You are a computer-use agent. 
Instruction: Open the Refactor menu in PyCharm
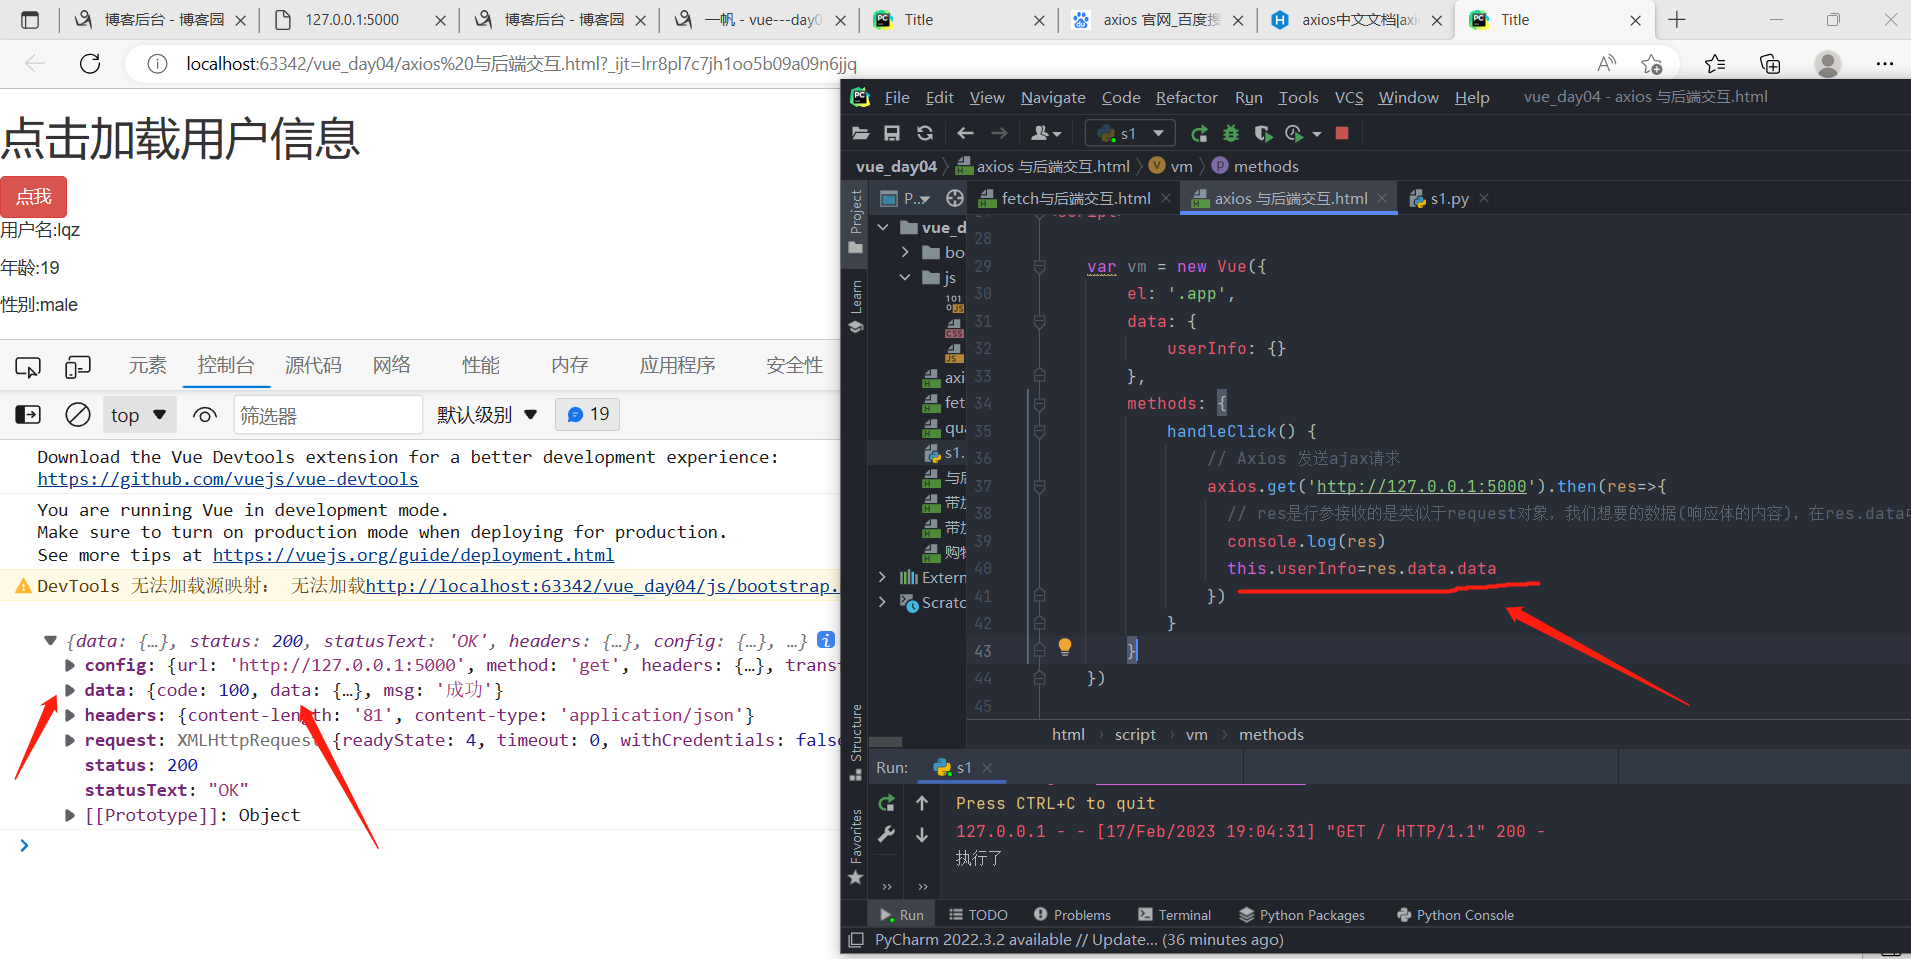pos(1186,97)
